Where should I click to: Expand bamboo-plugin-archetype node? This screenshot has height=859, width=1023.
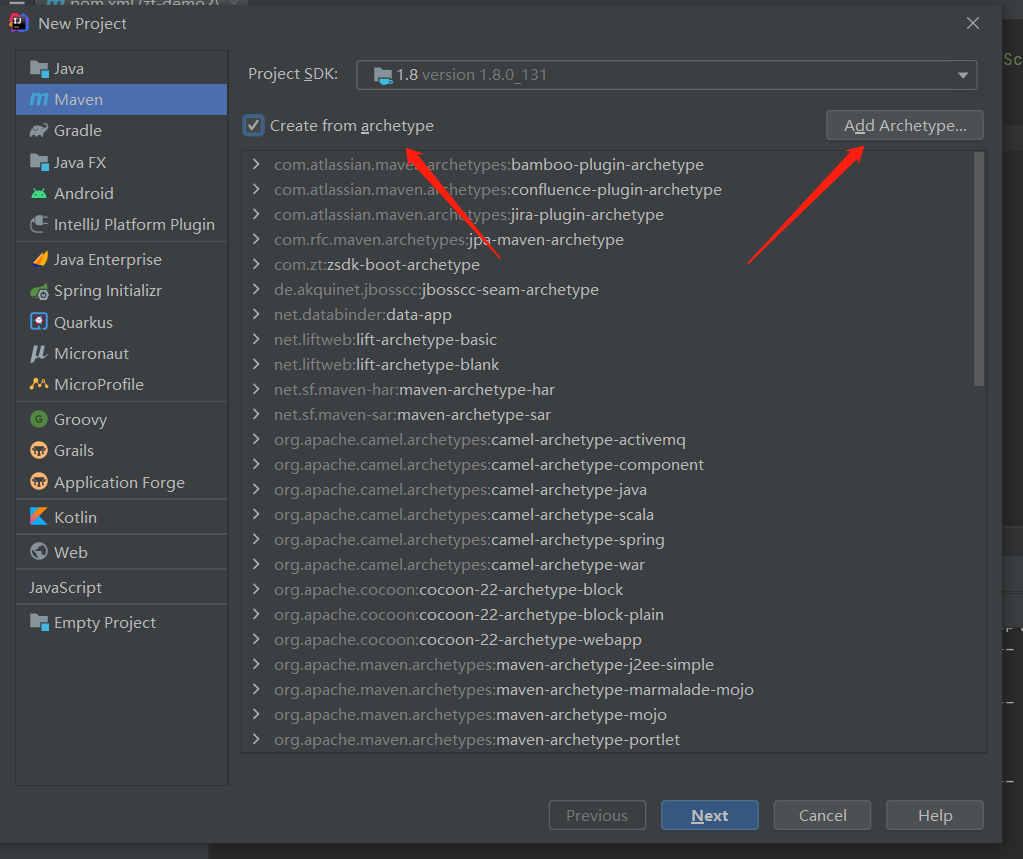click(256, 164)
